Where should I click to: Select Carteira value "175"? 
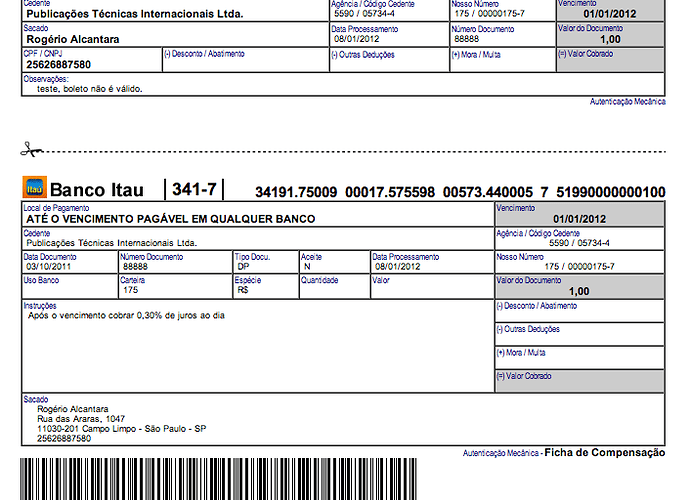tap(130, 290)
